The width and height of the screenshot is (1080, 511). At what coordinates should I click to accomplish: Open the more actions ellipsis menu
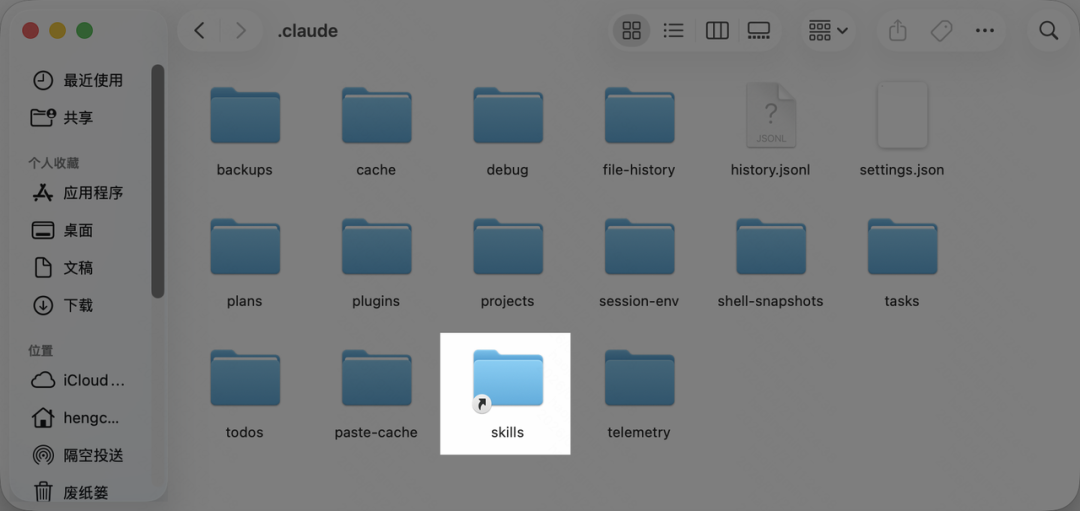[985, 30]
